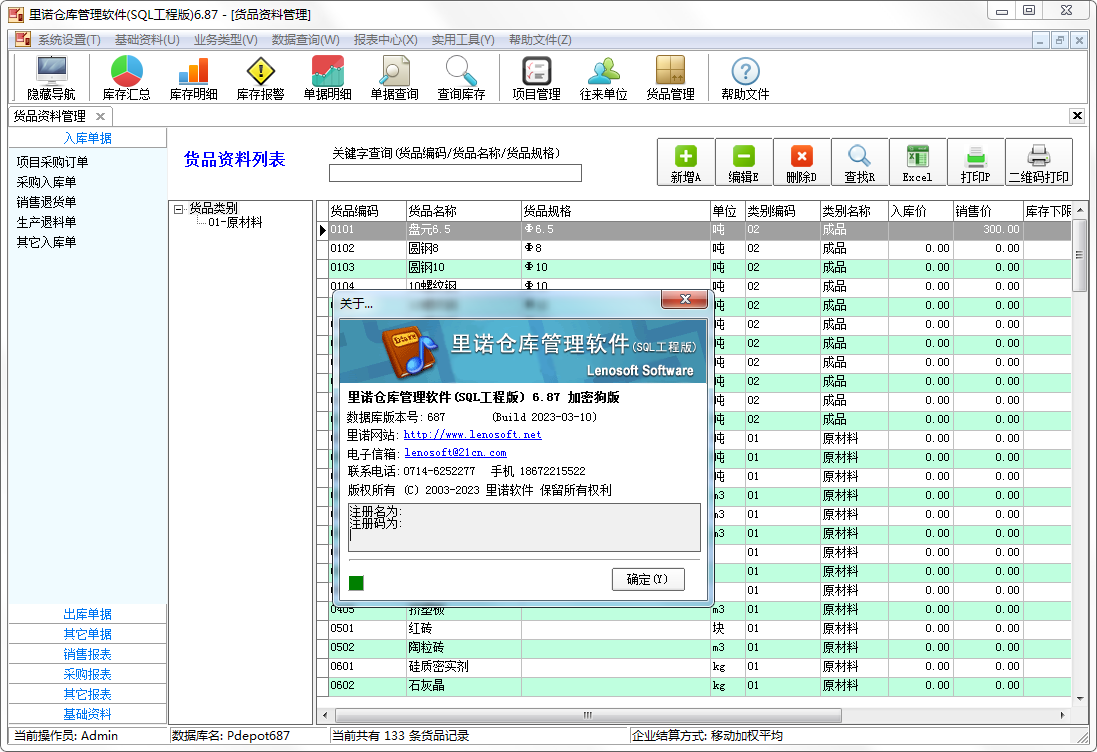Viewport: 1097px width, 752px height.
Task: Open 基础资料(U) menu
Action: [x=147, y=40]
